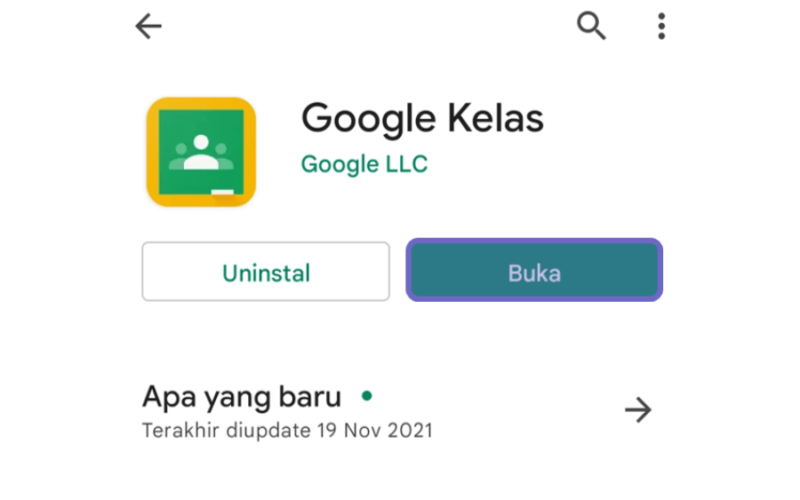Click the word baru in the section heading

coord(310,396)
